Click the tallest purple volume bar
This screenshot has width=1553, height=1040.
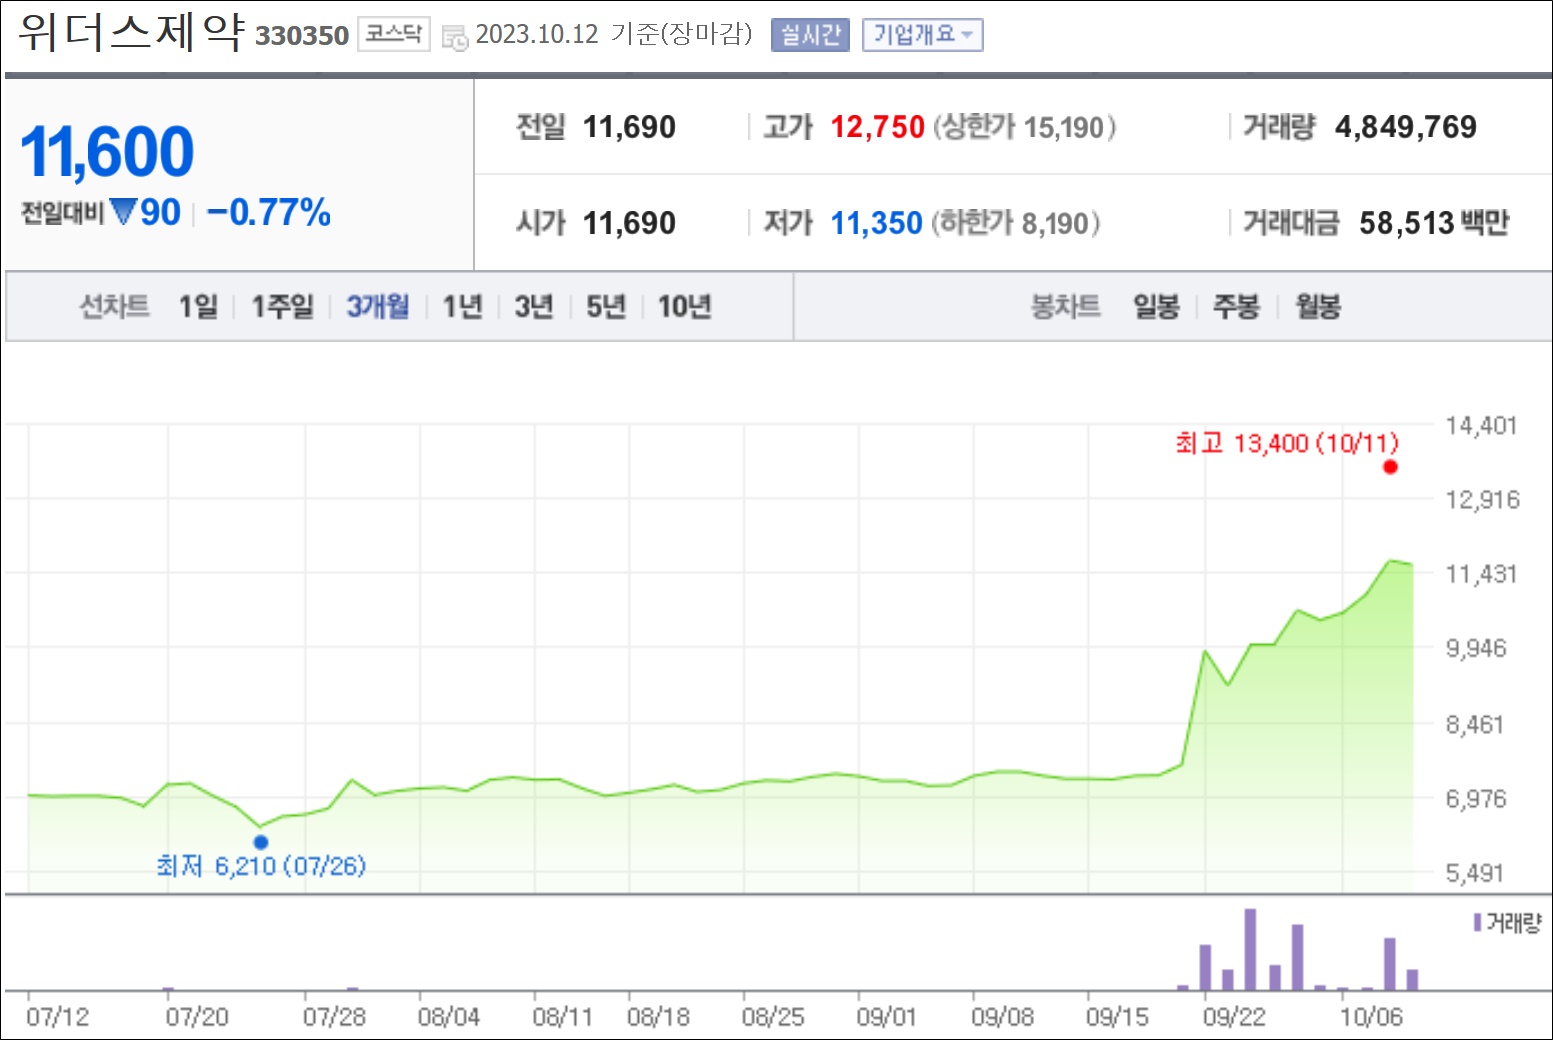pyautogui.click(x=1250, y=949)
